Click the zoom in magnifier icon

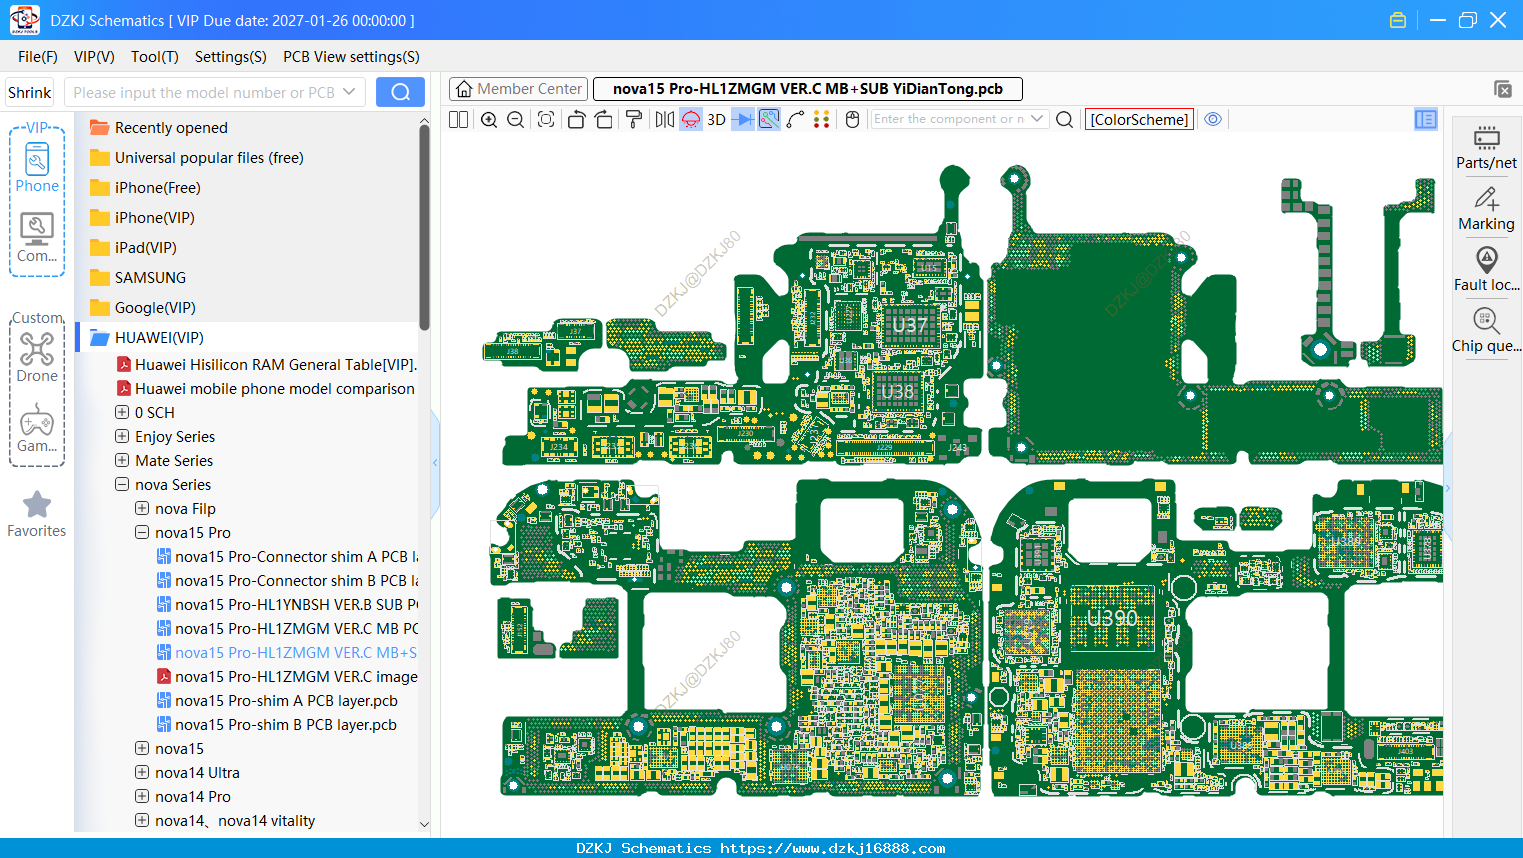[489, 119]
